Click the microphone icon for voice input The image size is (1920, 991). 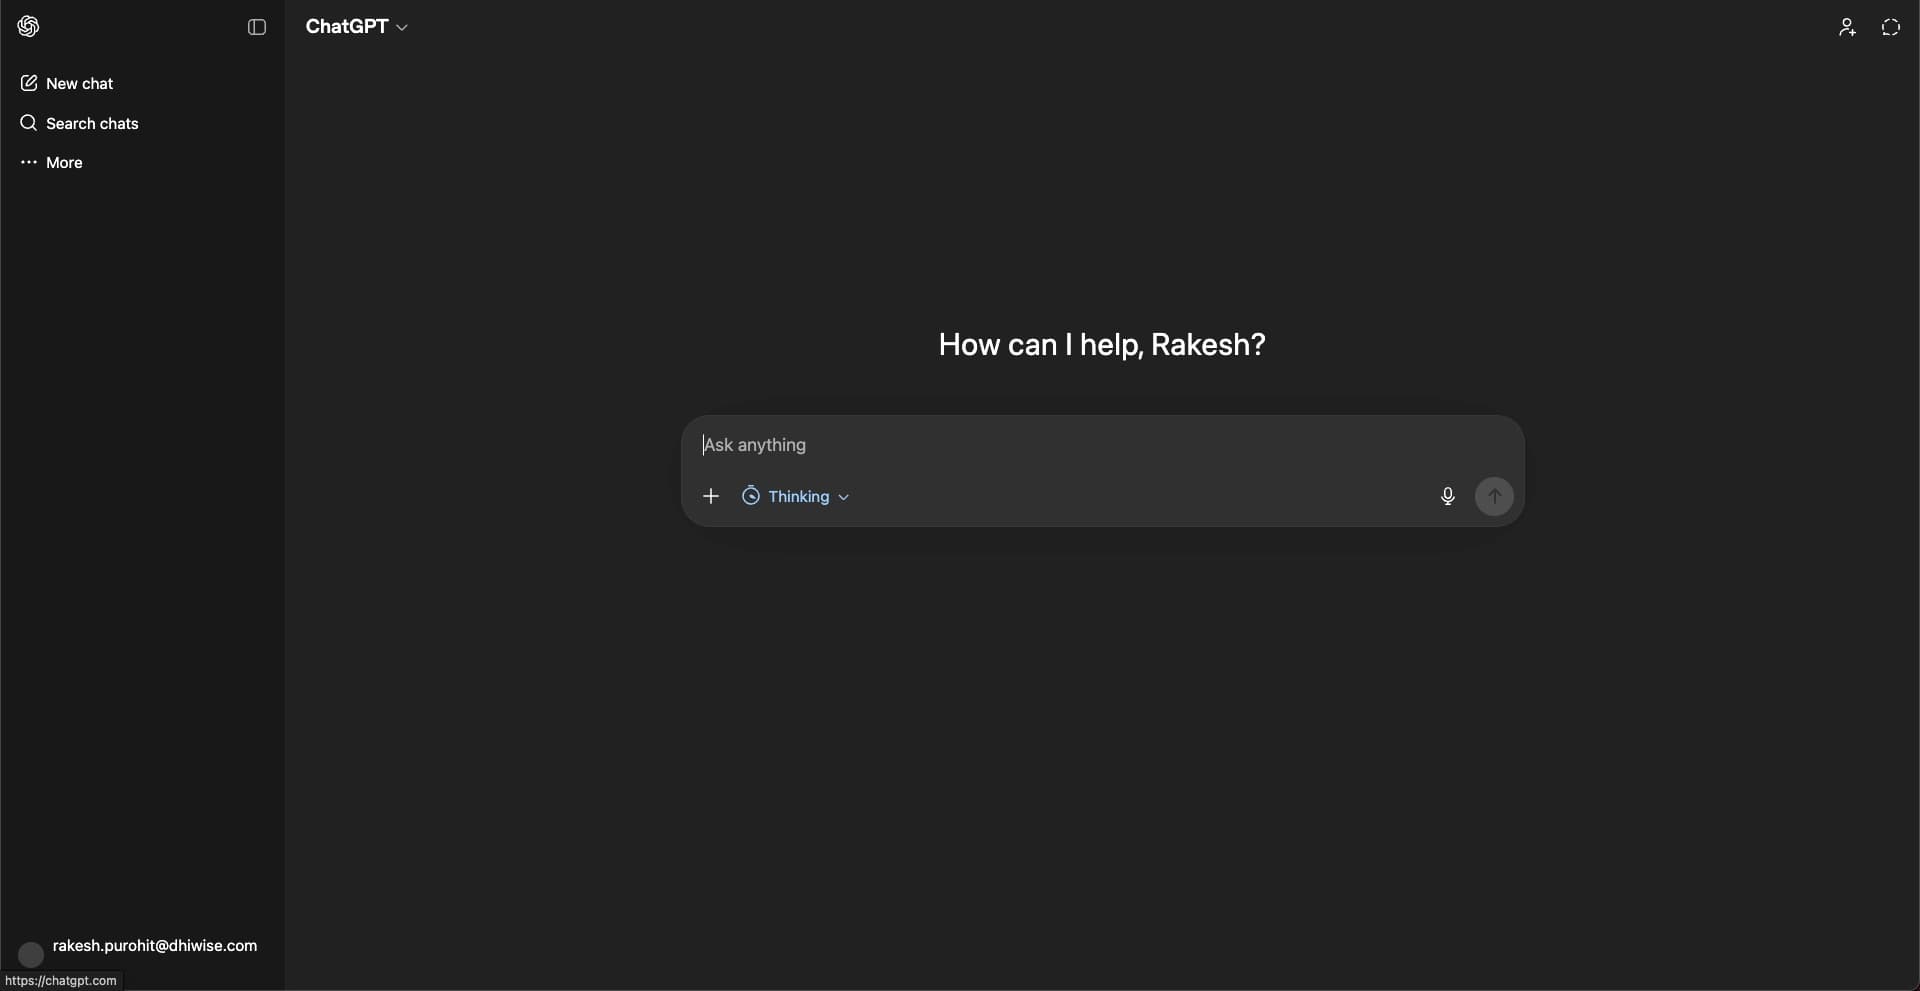[1448, 496]
